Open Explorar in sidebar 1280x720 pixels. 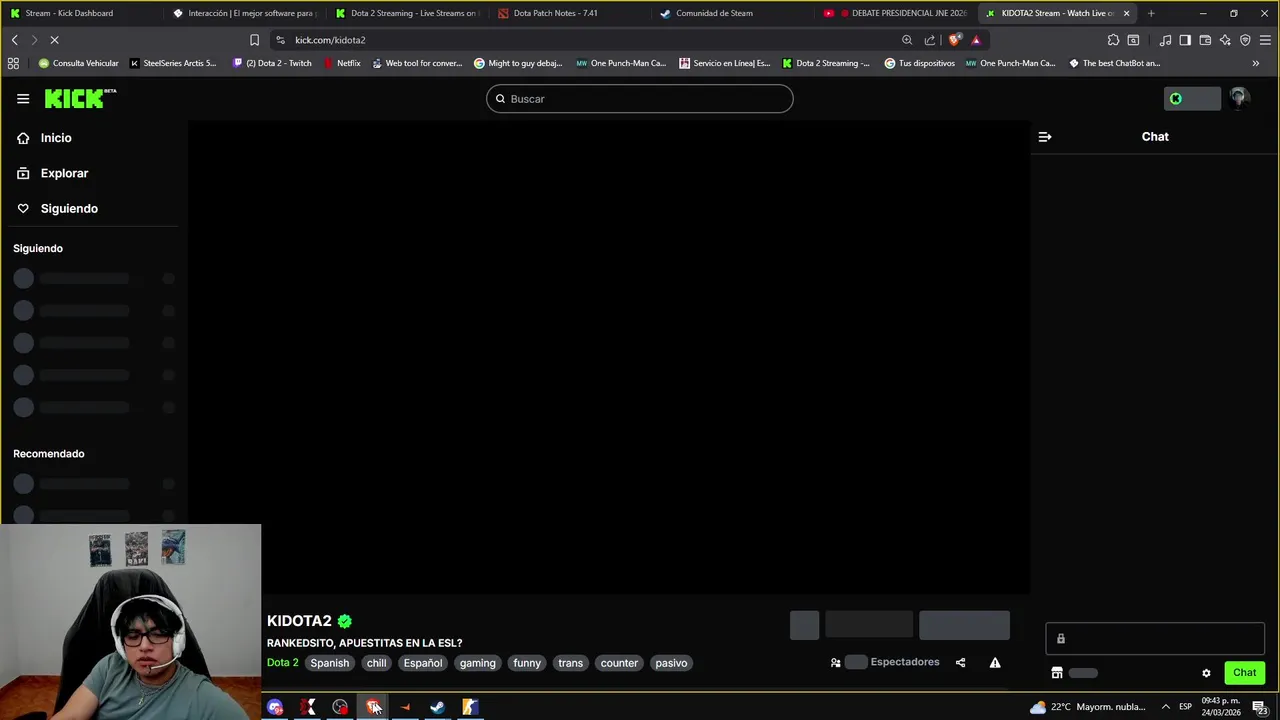coord(64,173)
